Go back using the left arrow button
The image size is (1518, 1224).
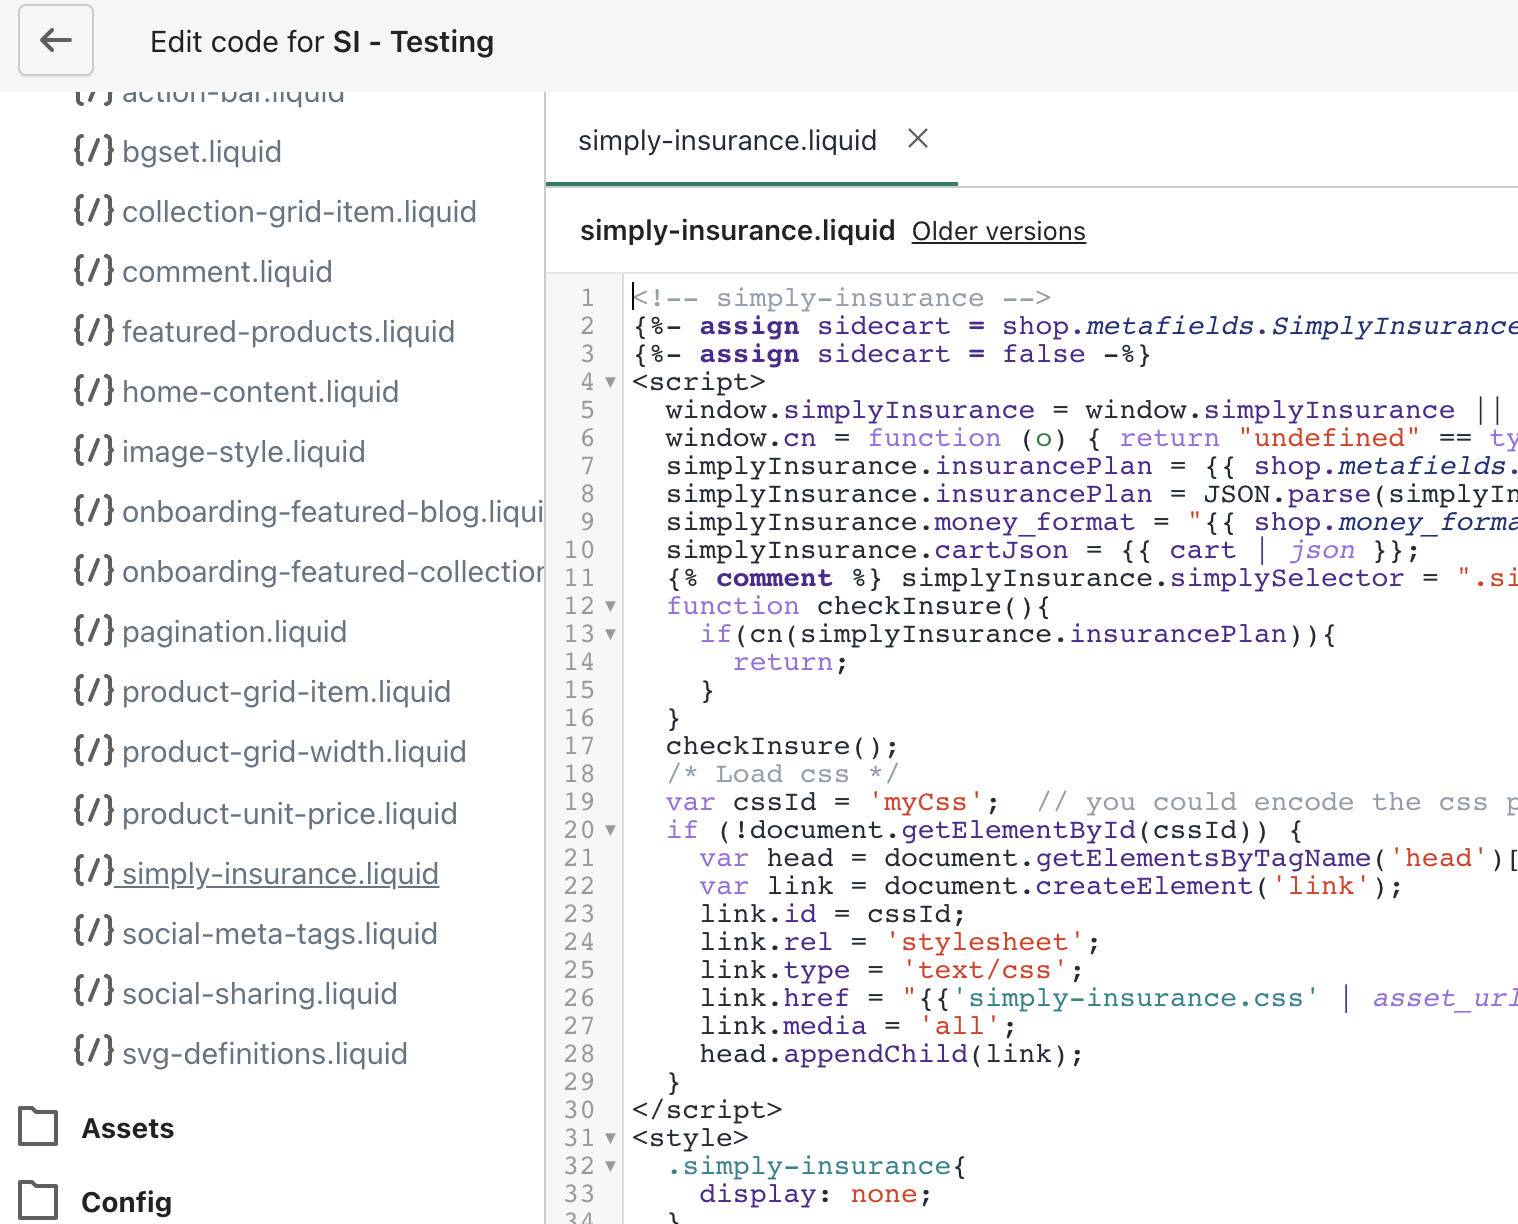[x=56, y=40]
